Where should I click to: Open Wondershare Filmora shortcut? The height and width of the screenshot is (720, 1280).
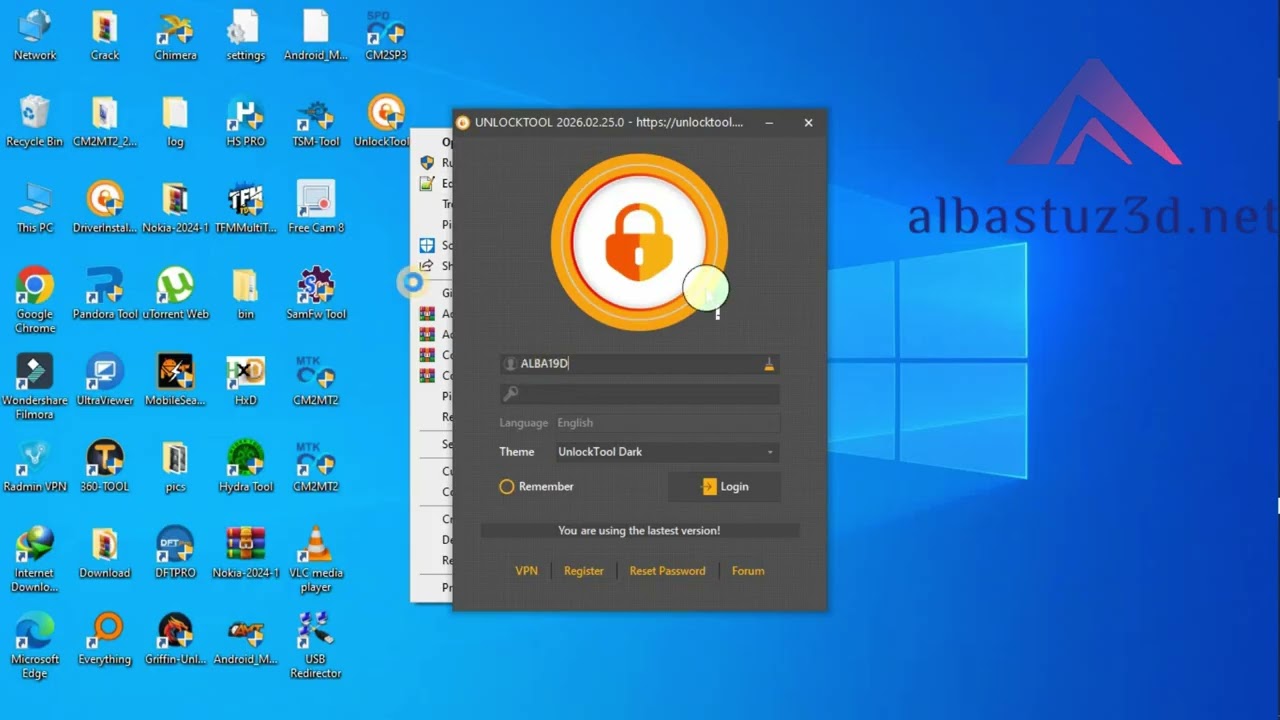click(35, 386)
